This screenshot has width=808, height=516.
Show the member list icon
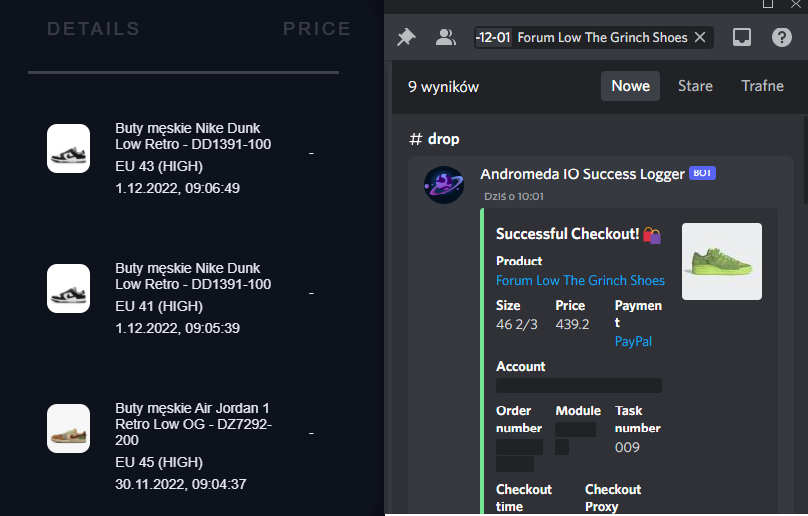pyautogui.click(x=446, y=37)
